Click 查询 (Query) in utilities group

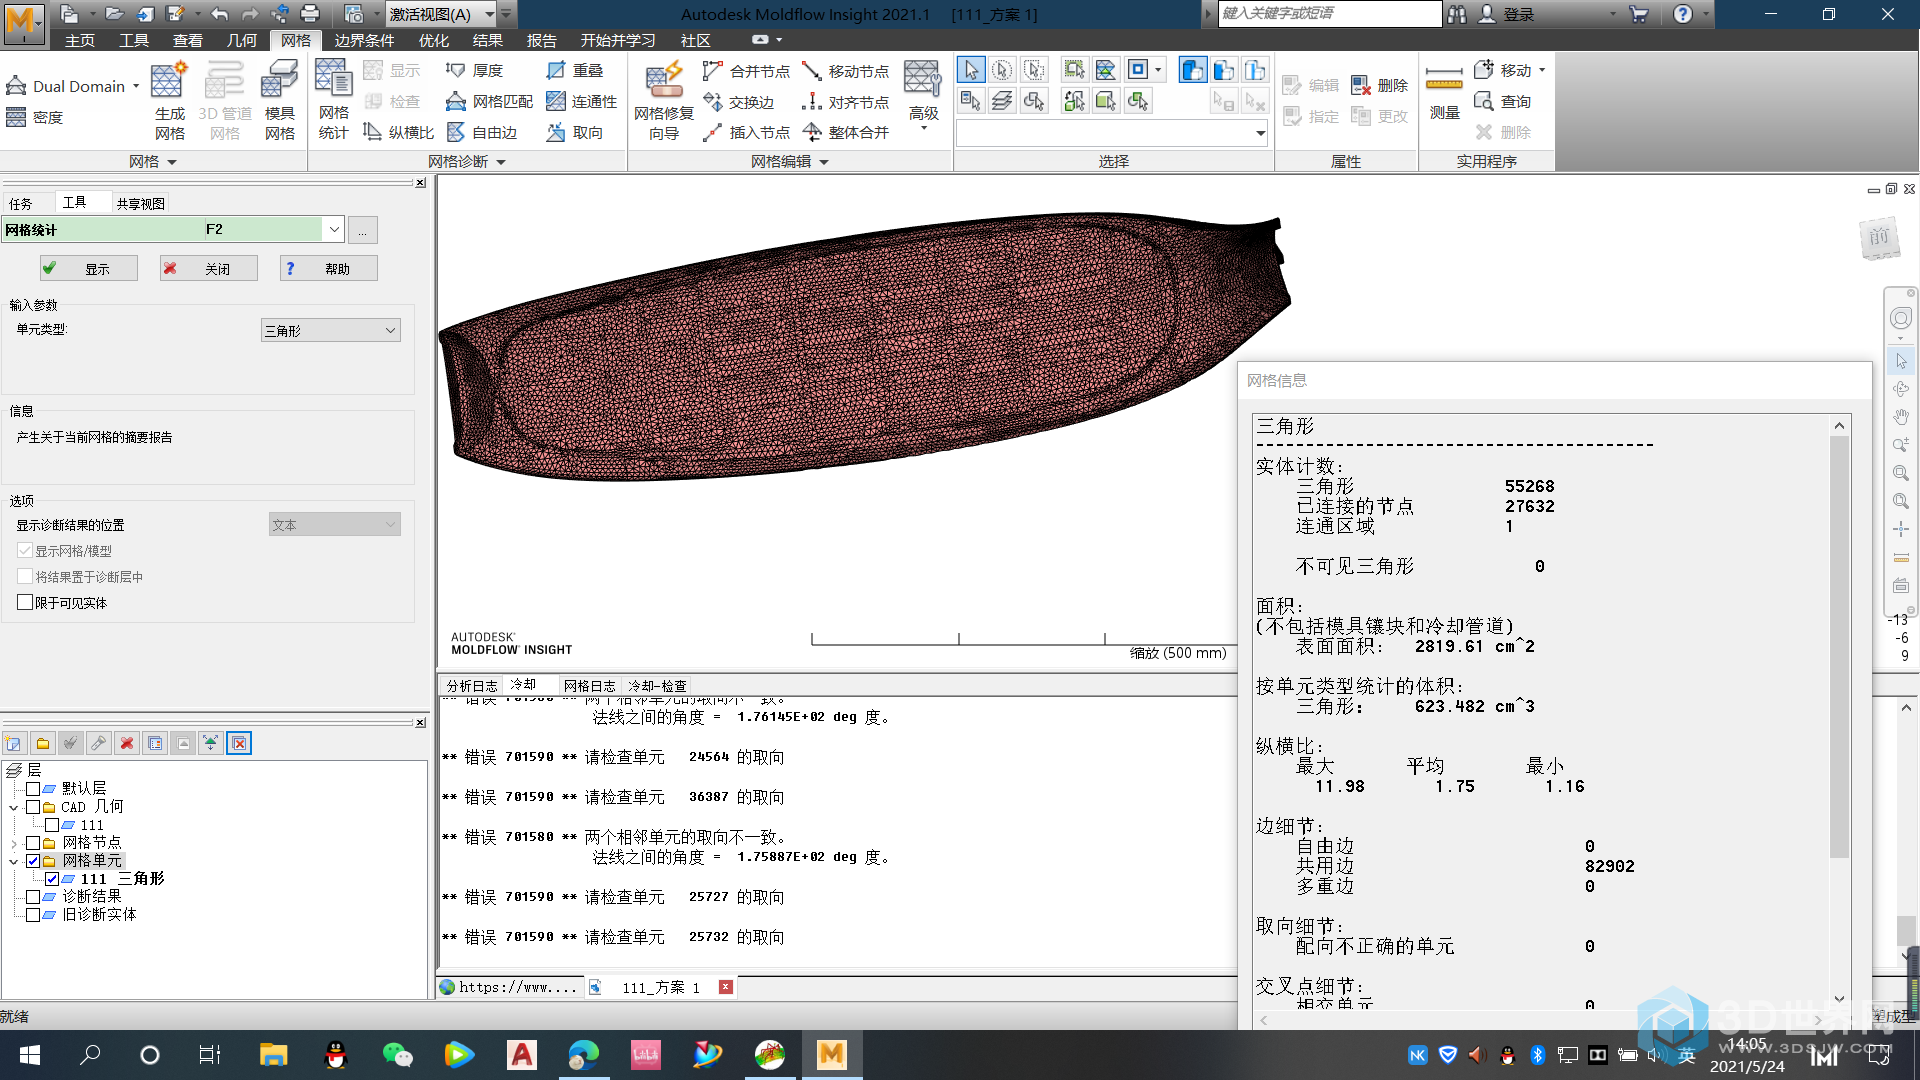pos(1503,101)
